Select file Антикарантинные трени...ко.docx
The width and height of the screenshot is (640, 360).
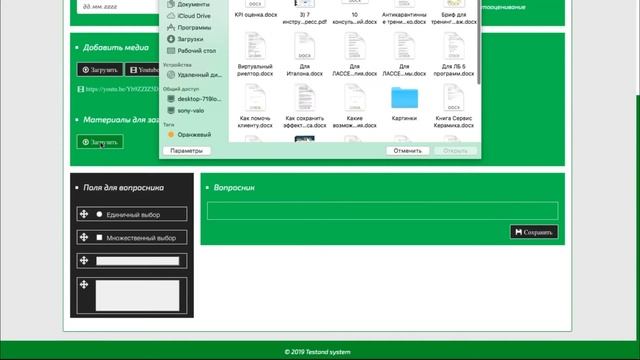click(404, 12)
